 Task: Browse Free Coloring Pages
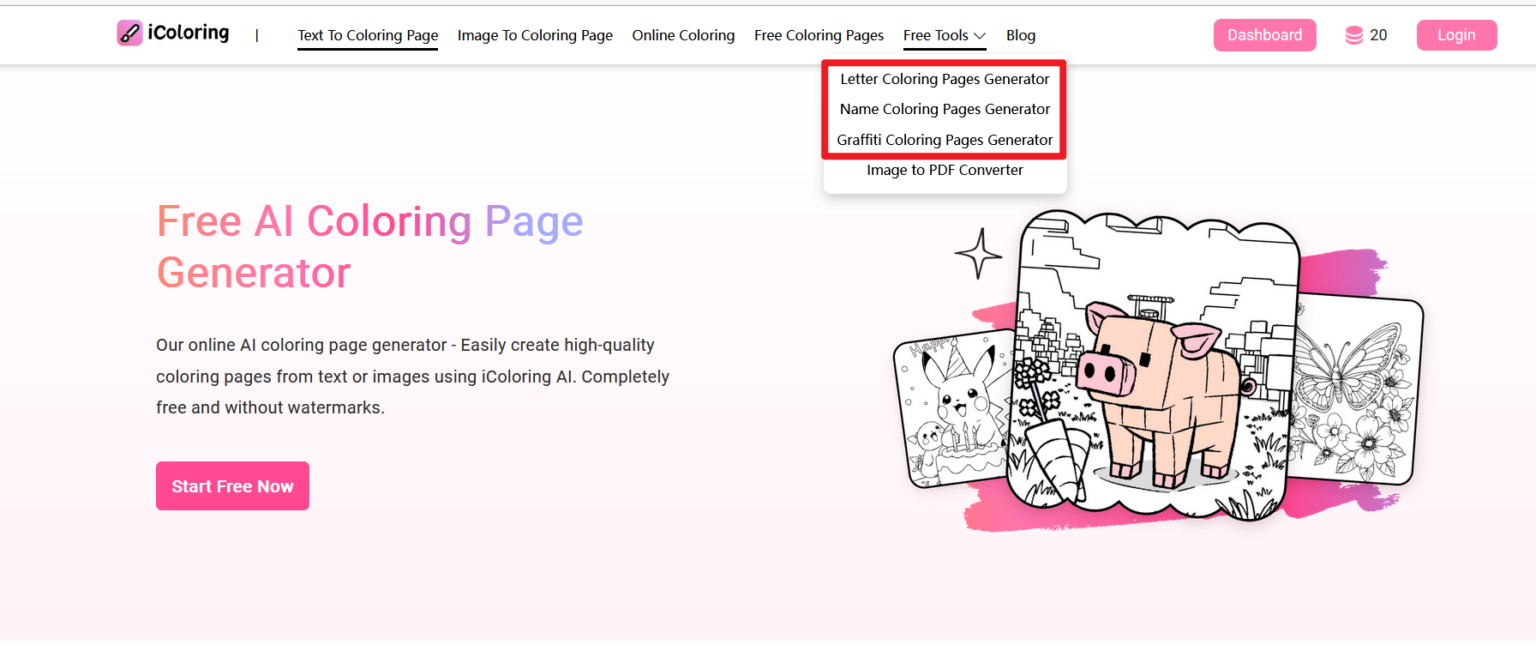click(x=818, y=34)
